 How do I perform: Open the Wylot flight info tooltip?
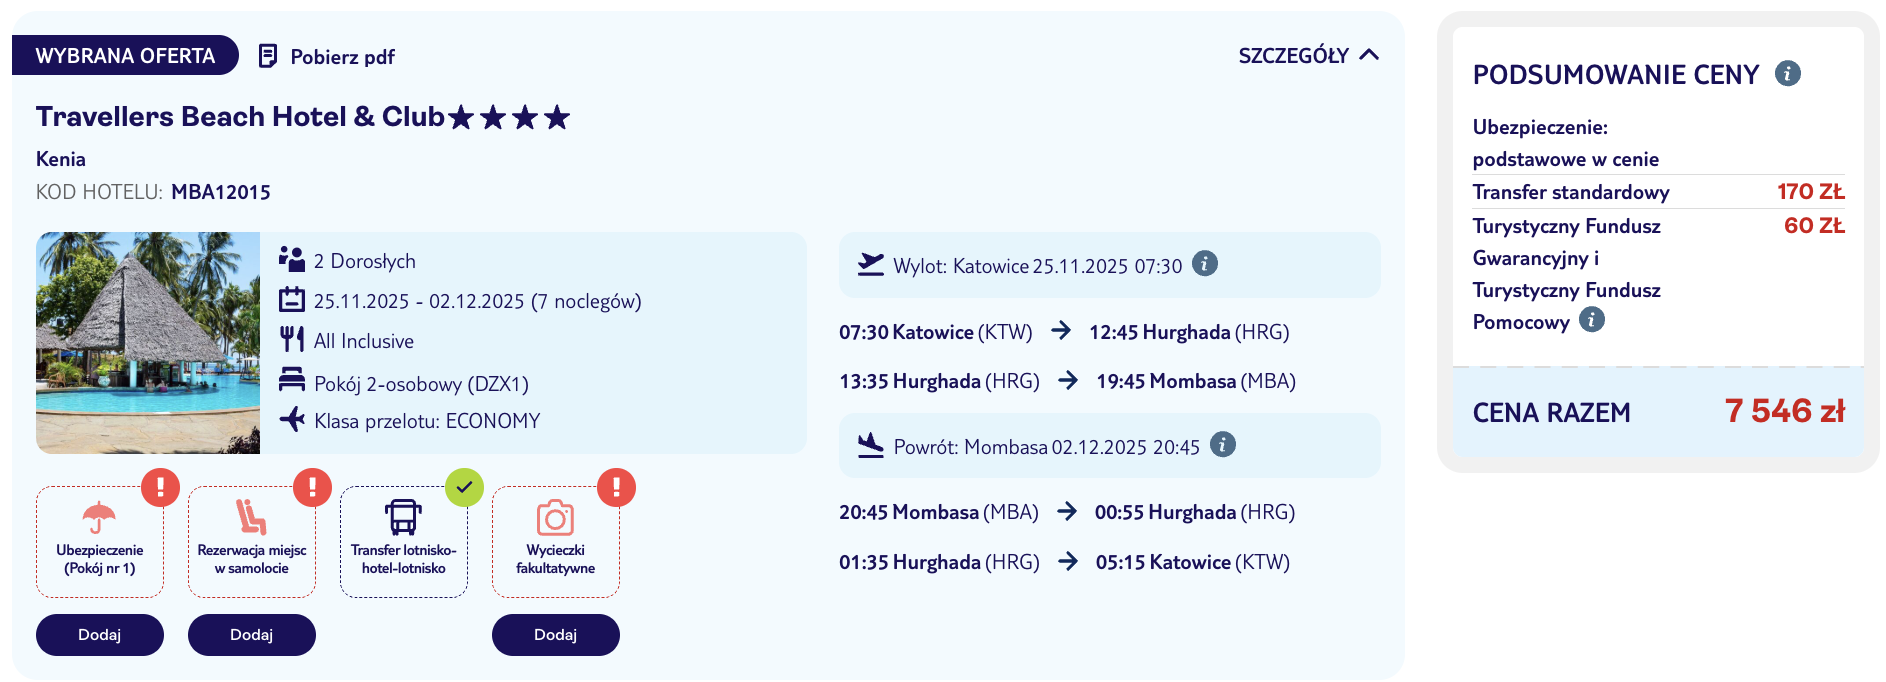coord(1205,264)
